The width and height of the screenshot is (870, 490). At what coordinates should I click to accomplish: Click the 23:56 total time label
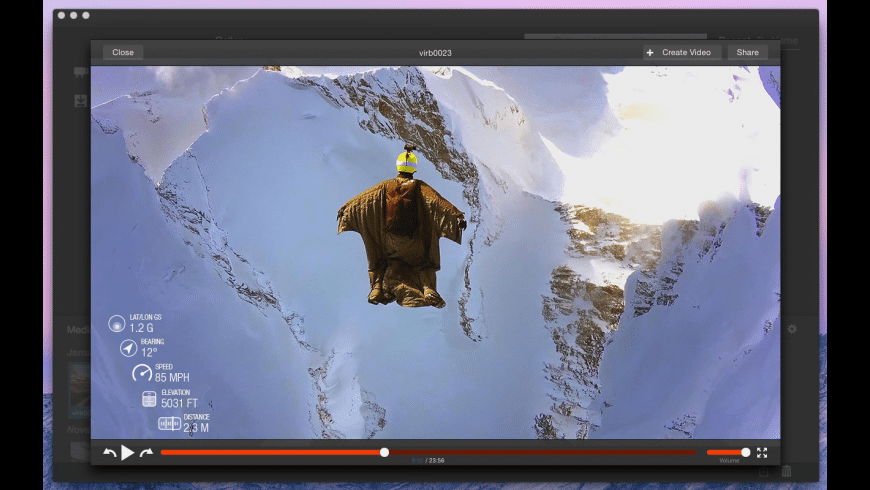point(437,461)
